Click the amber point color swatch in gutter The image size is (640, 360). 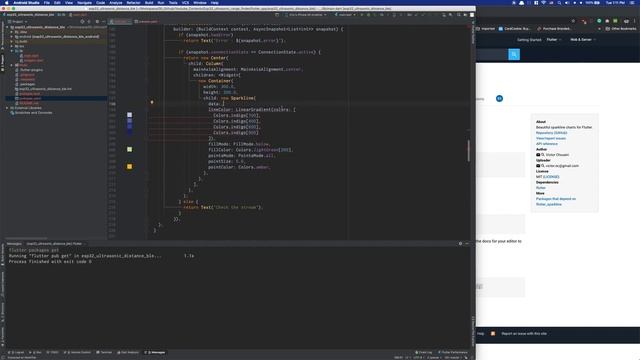[129, 167]
